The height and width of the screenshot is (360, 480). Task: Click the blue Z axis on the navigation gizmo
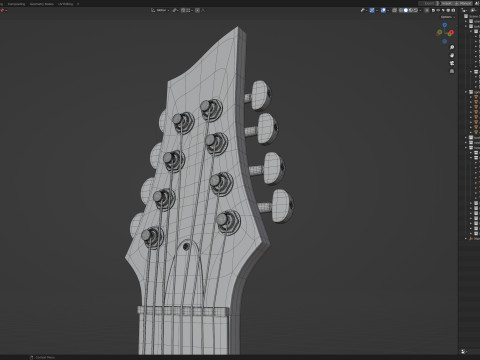[x=445, y=25]
